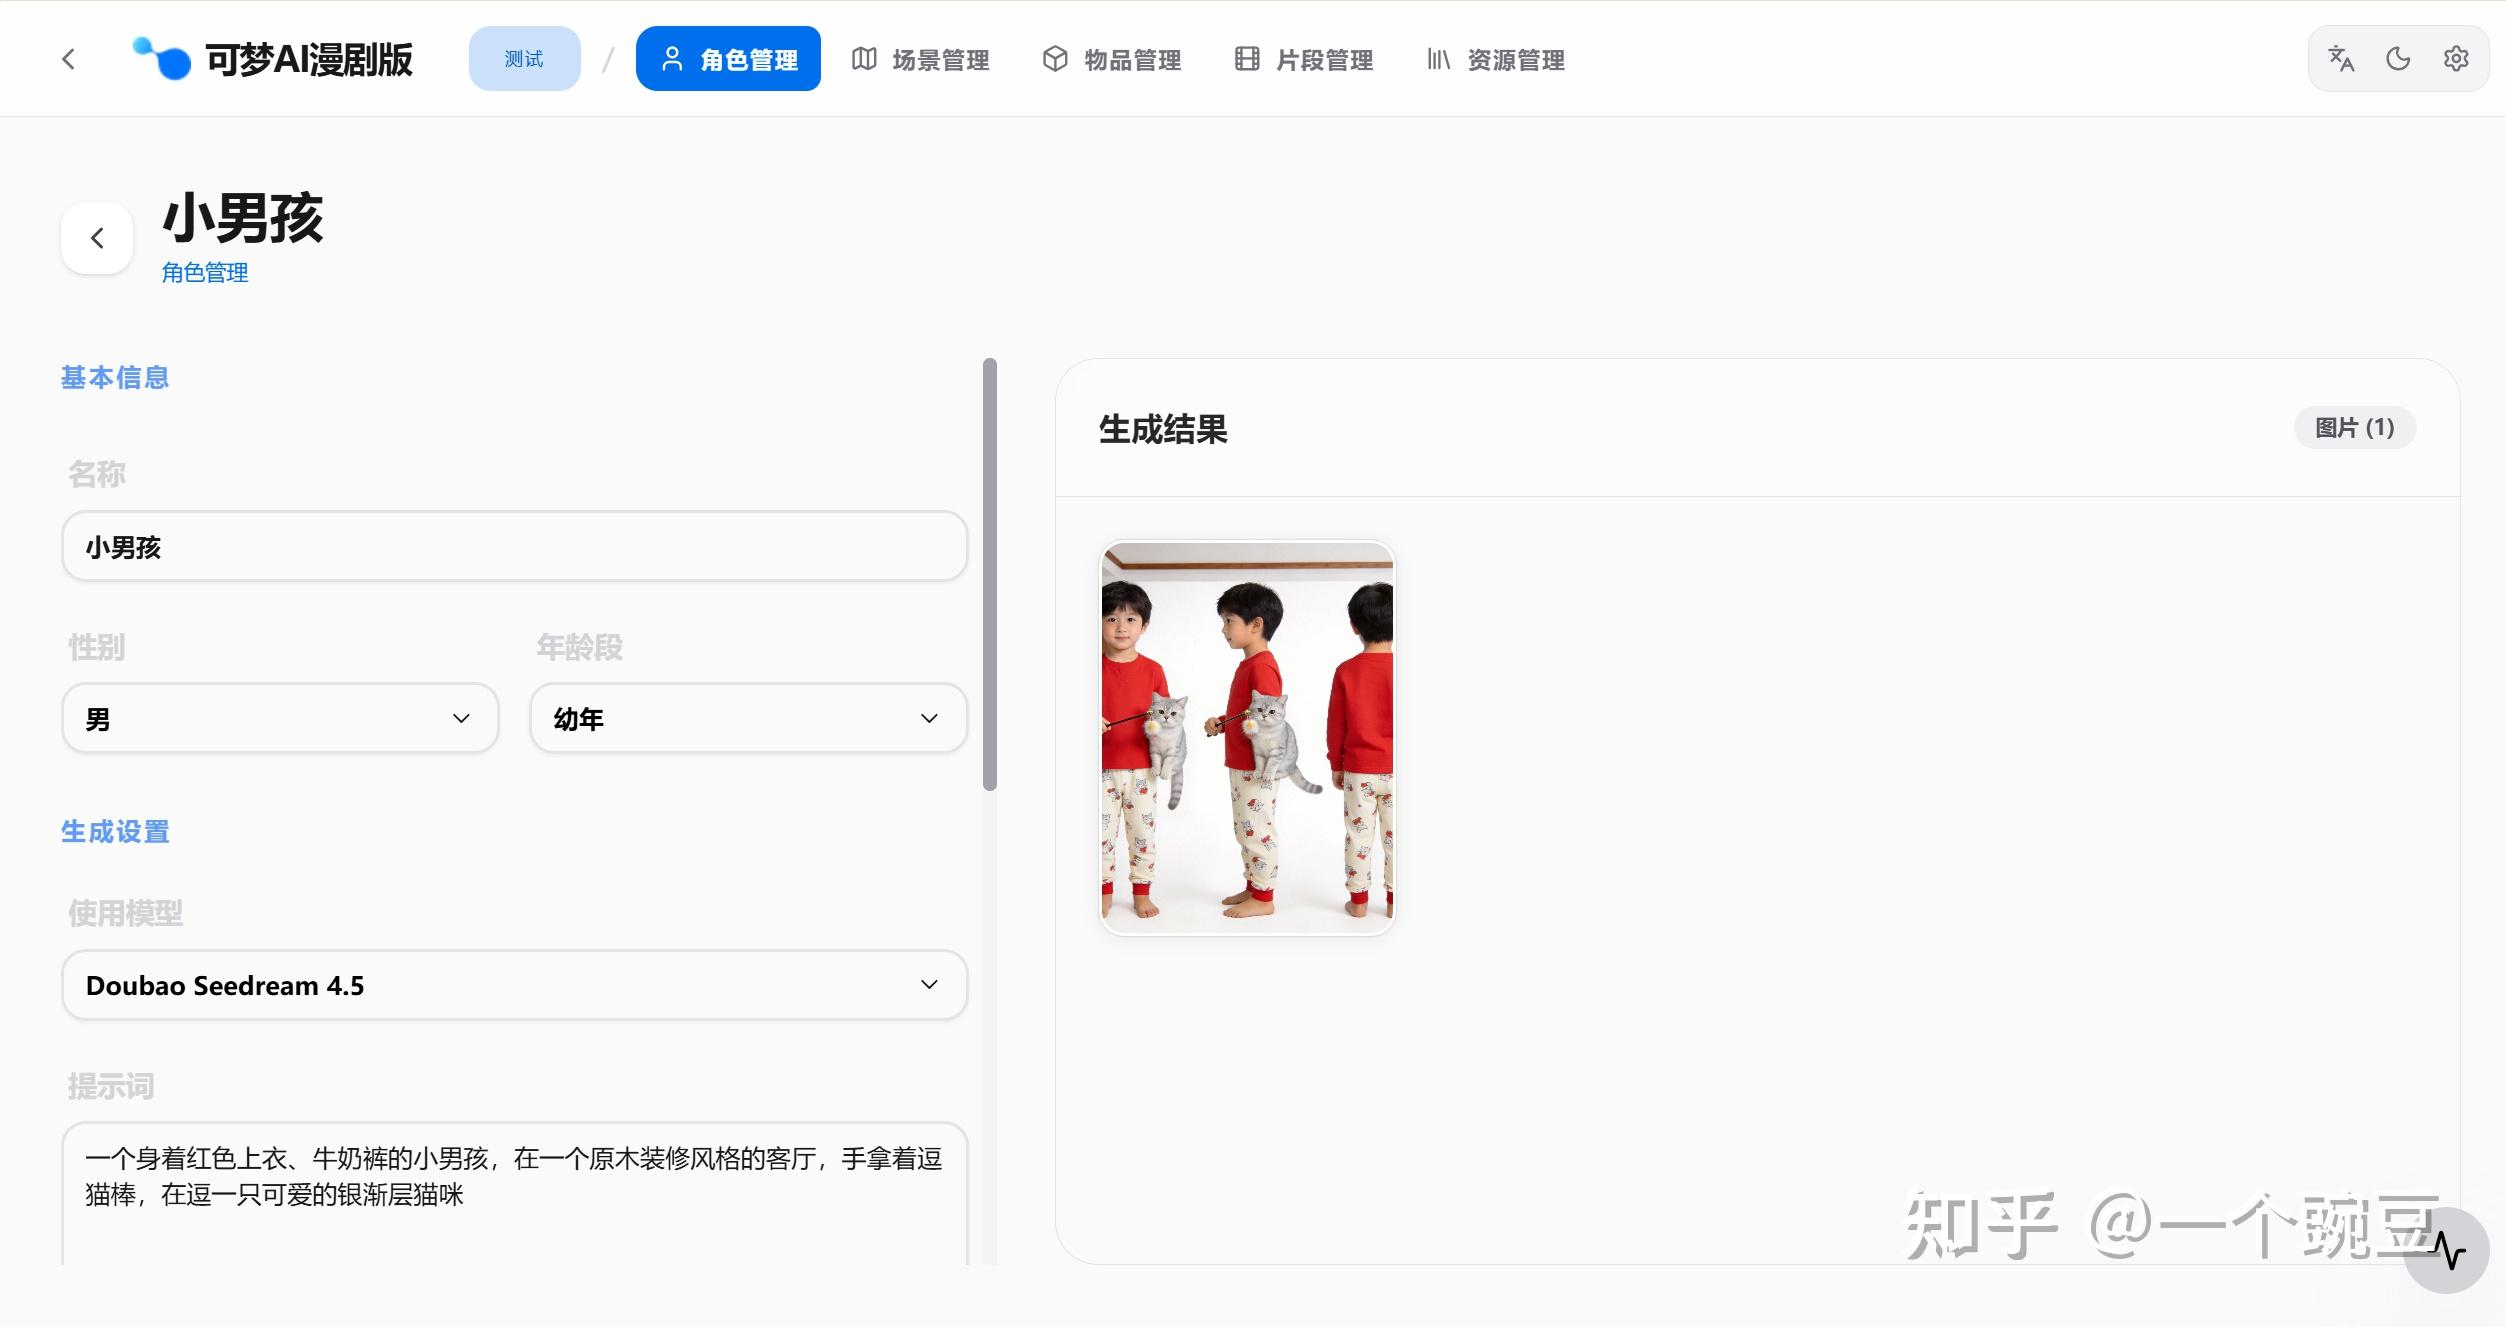The width and height of the screenshot is (2506, 1327).
Task: Open the settings gear icon
Action: tap(2456, 59)
